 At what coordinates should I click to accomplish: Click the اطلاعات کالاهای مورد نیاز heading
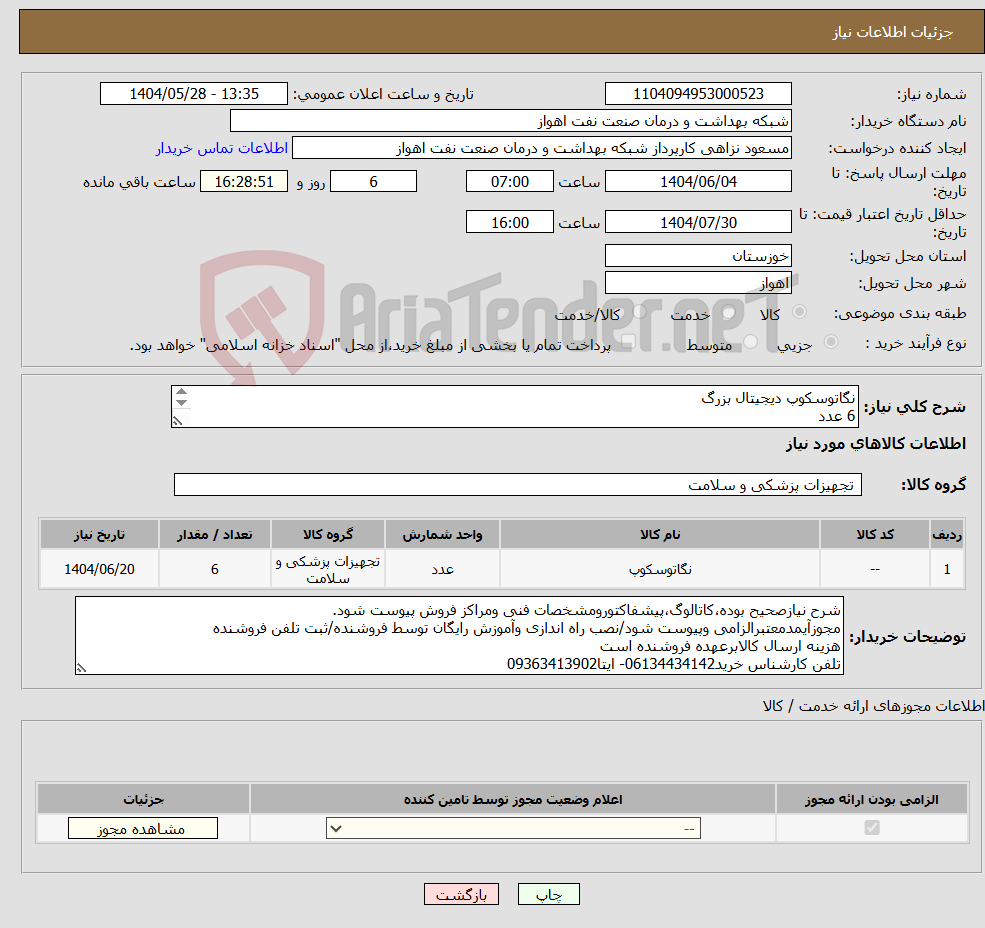876,444
